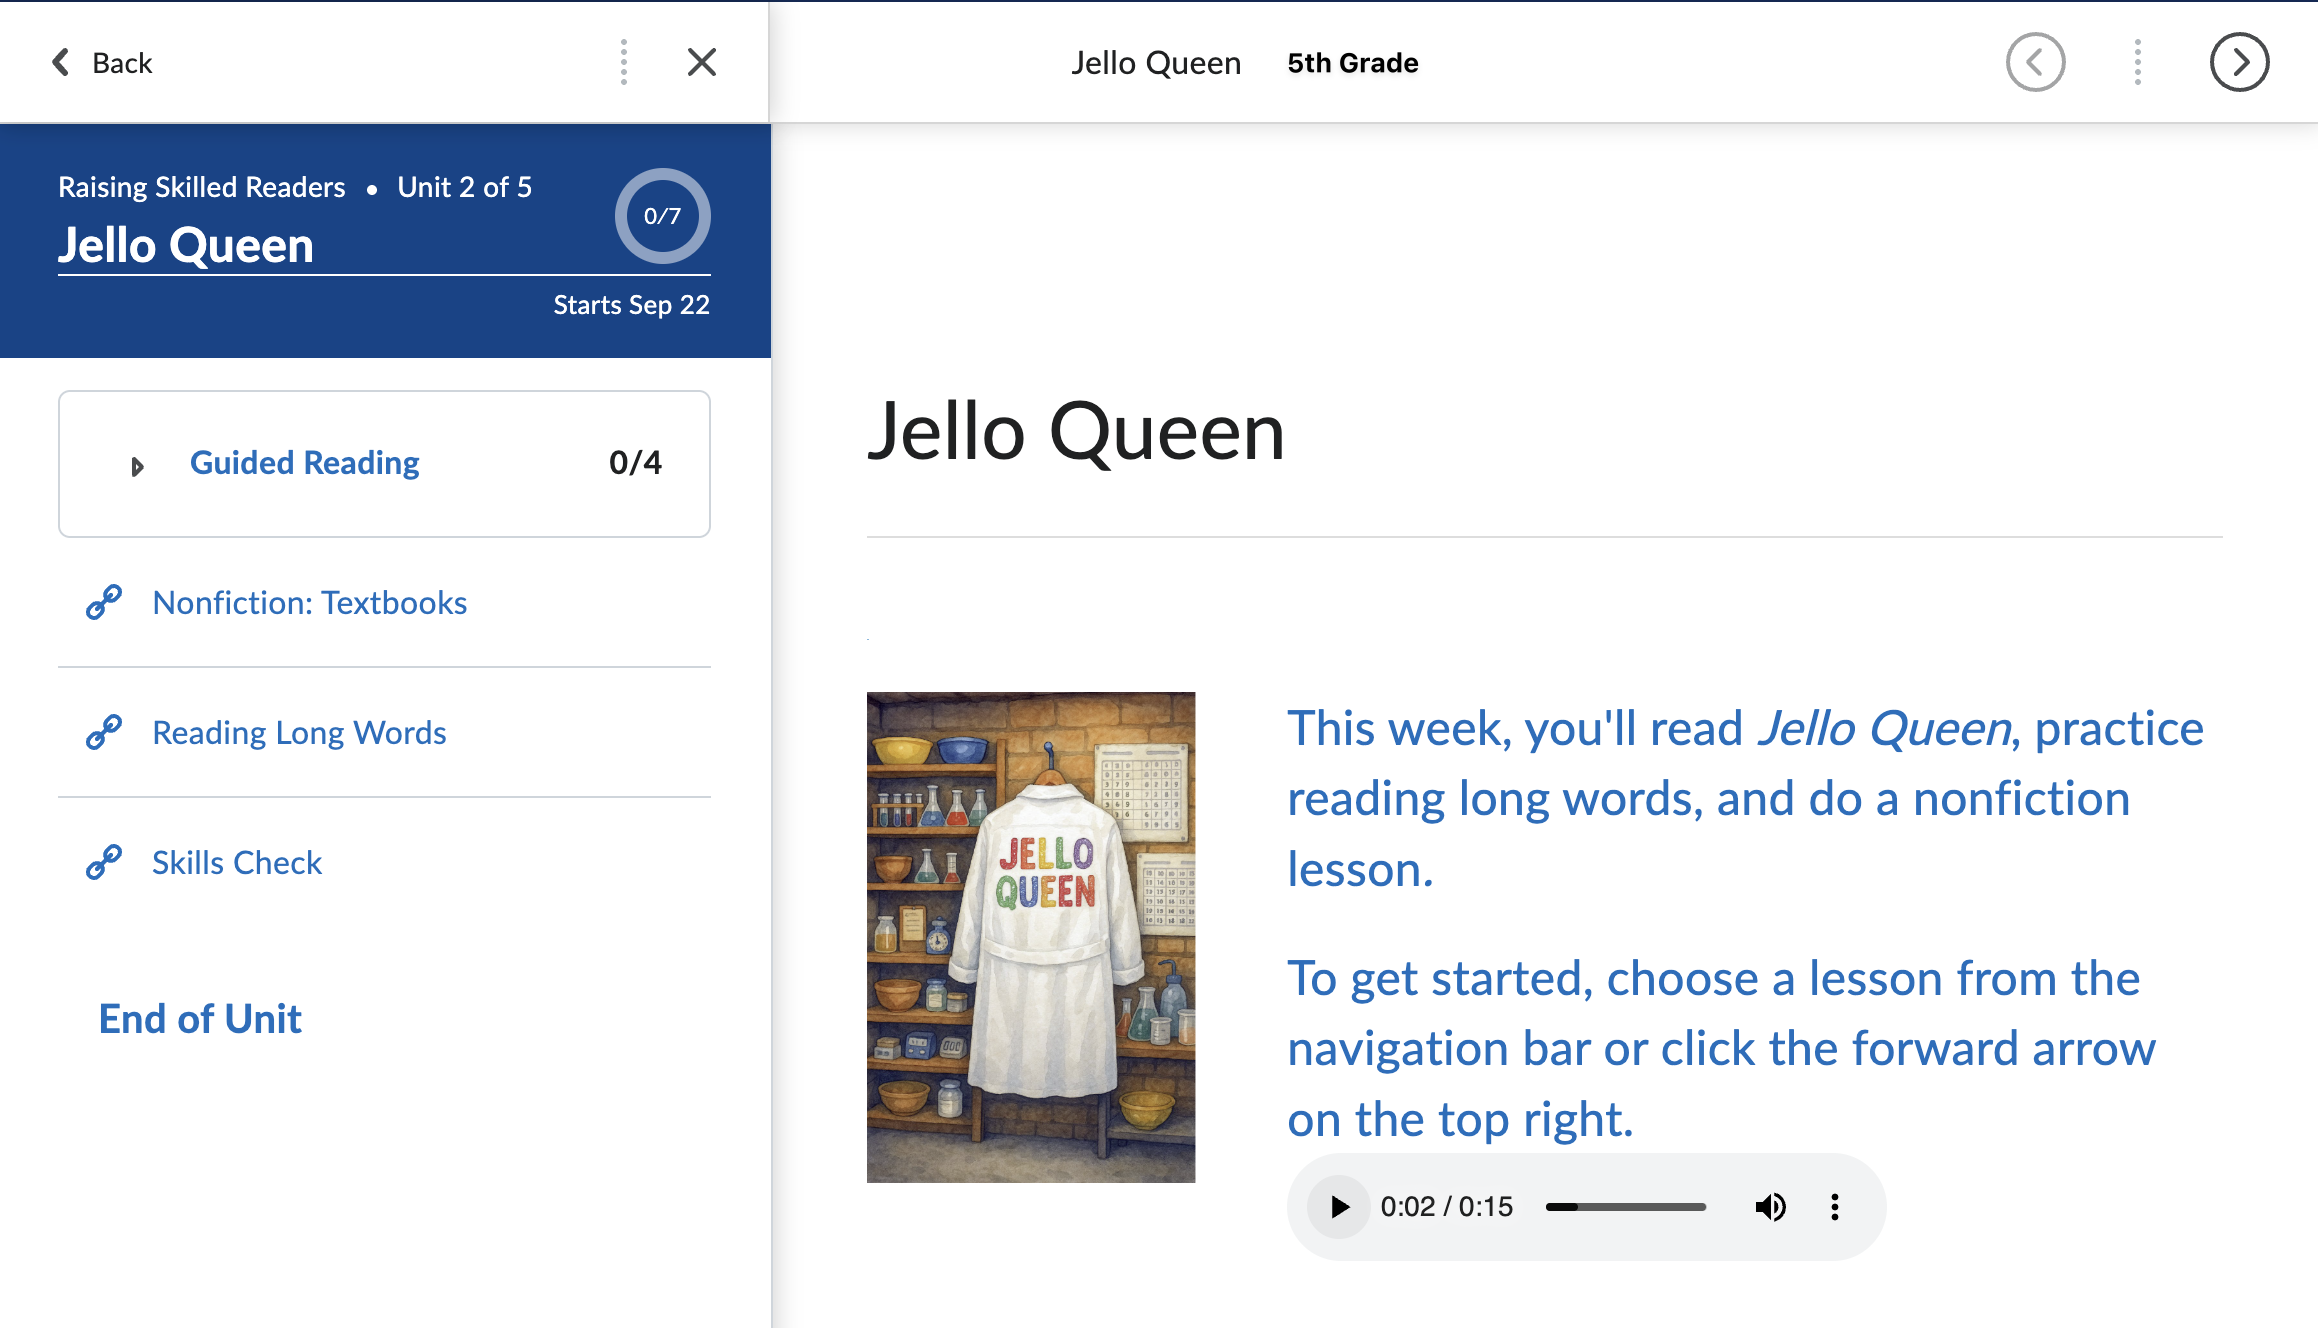Image resolution: width=2320 pixels, height=1328 pixels.
Task: Click the Back chevron arrow
Action: point(61,62)
